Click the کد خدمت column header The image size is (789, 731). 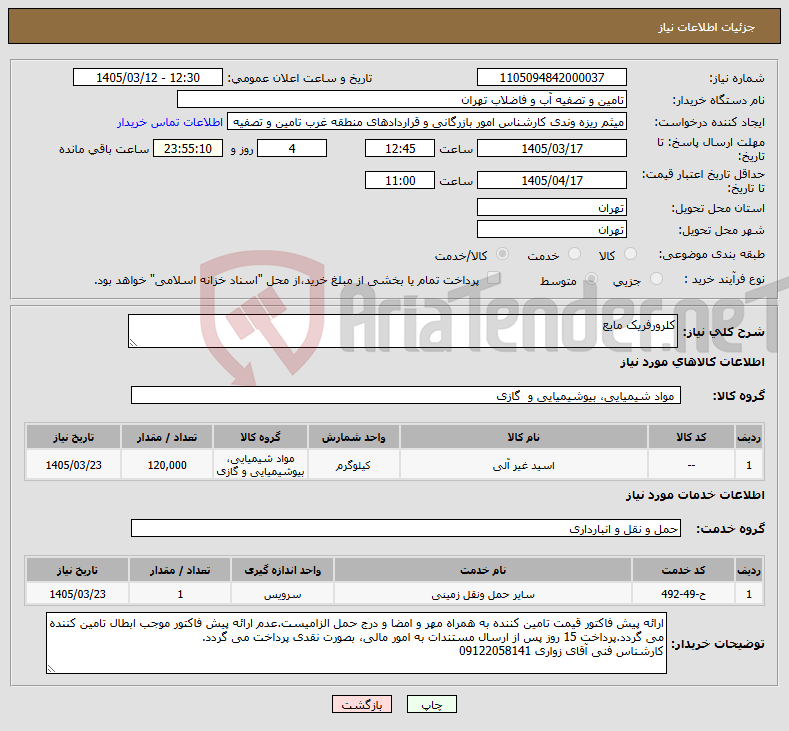[683, 570]
